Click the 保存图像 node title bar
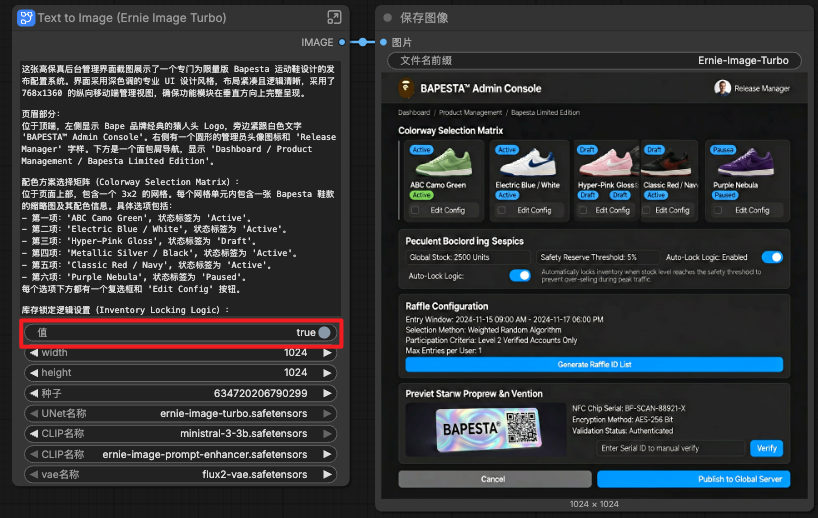 pos(590,18)
